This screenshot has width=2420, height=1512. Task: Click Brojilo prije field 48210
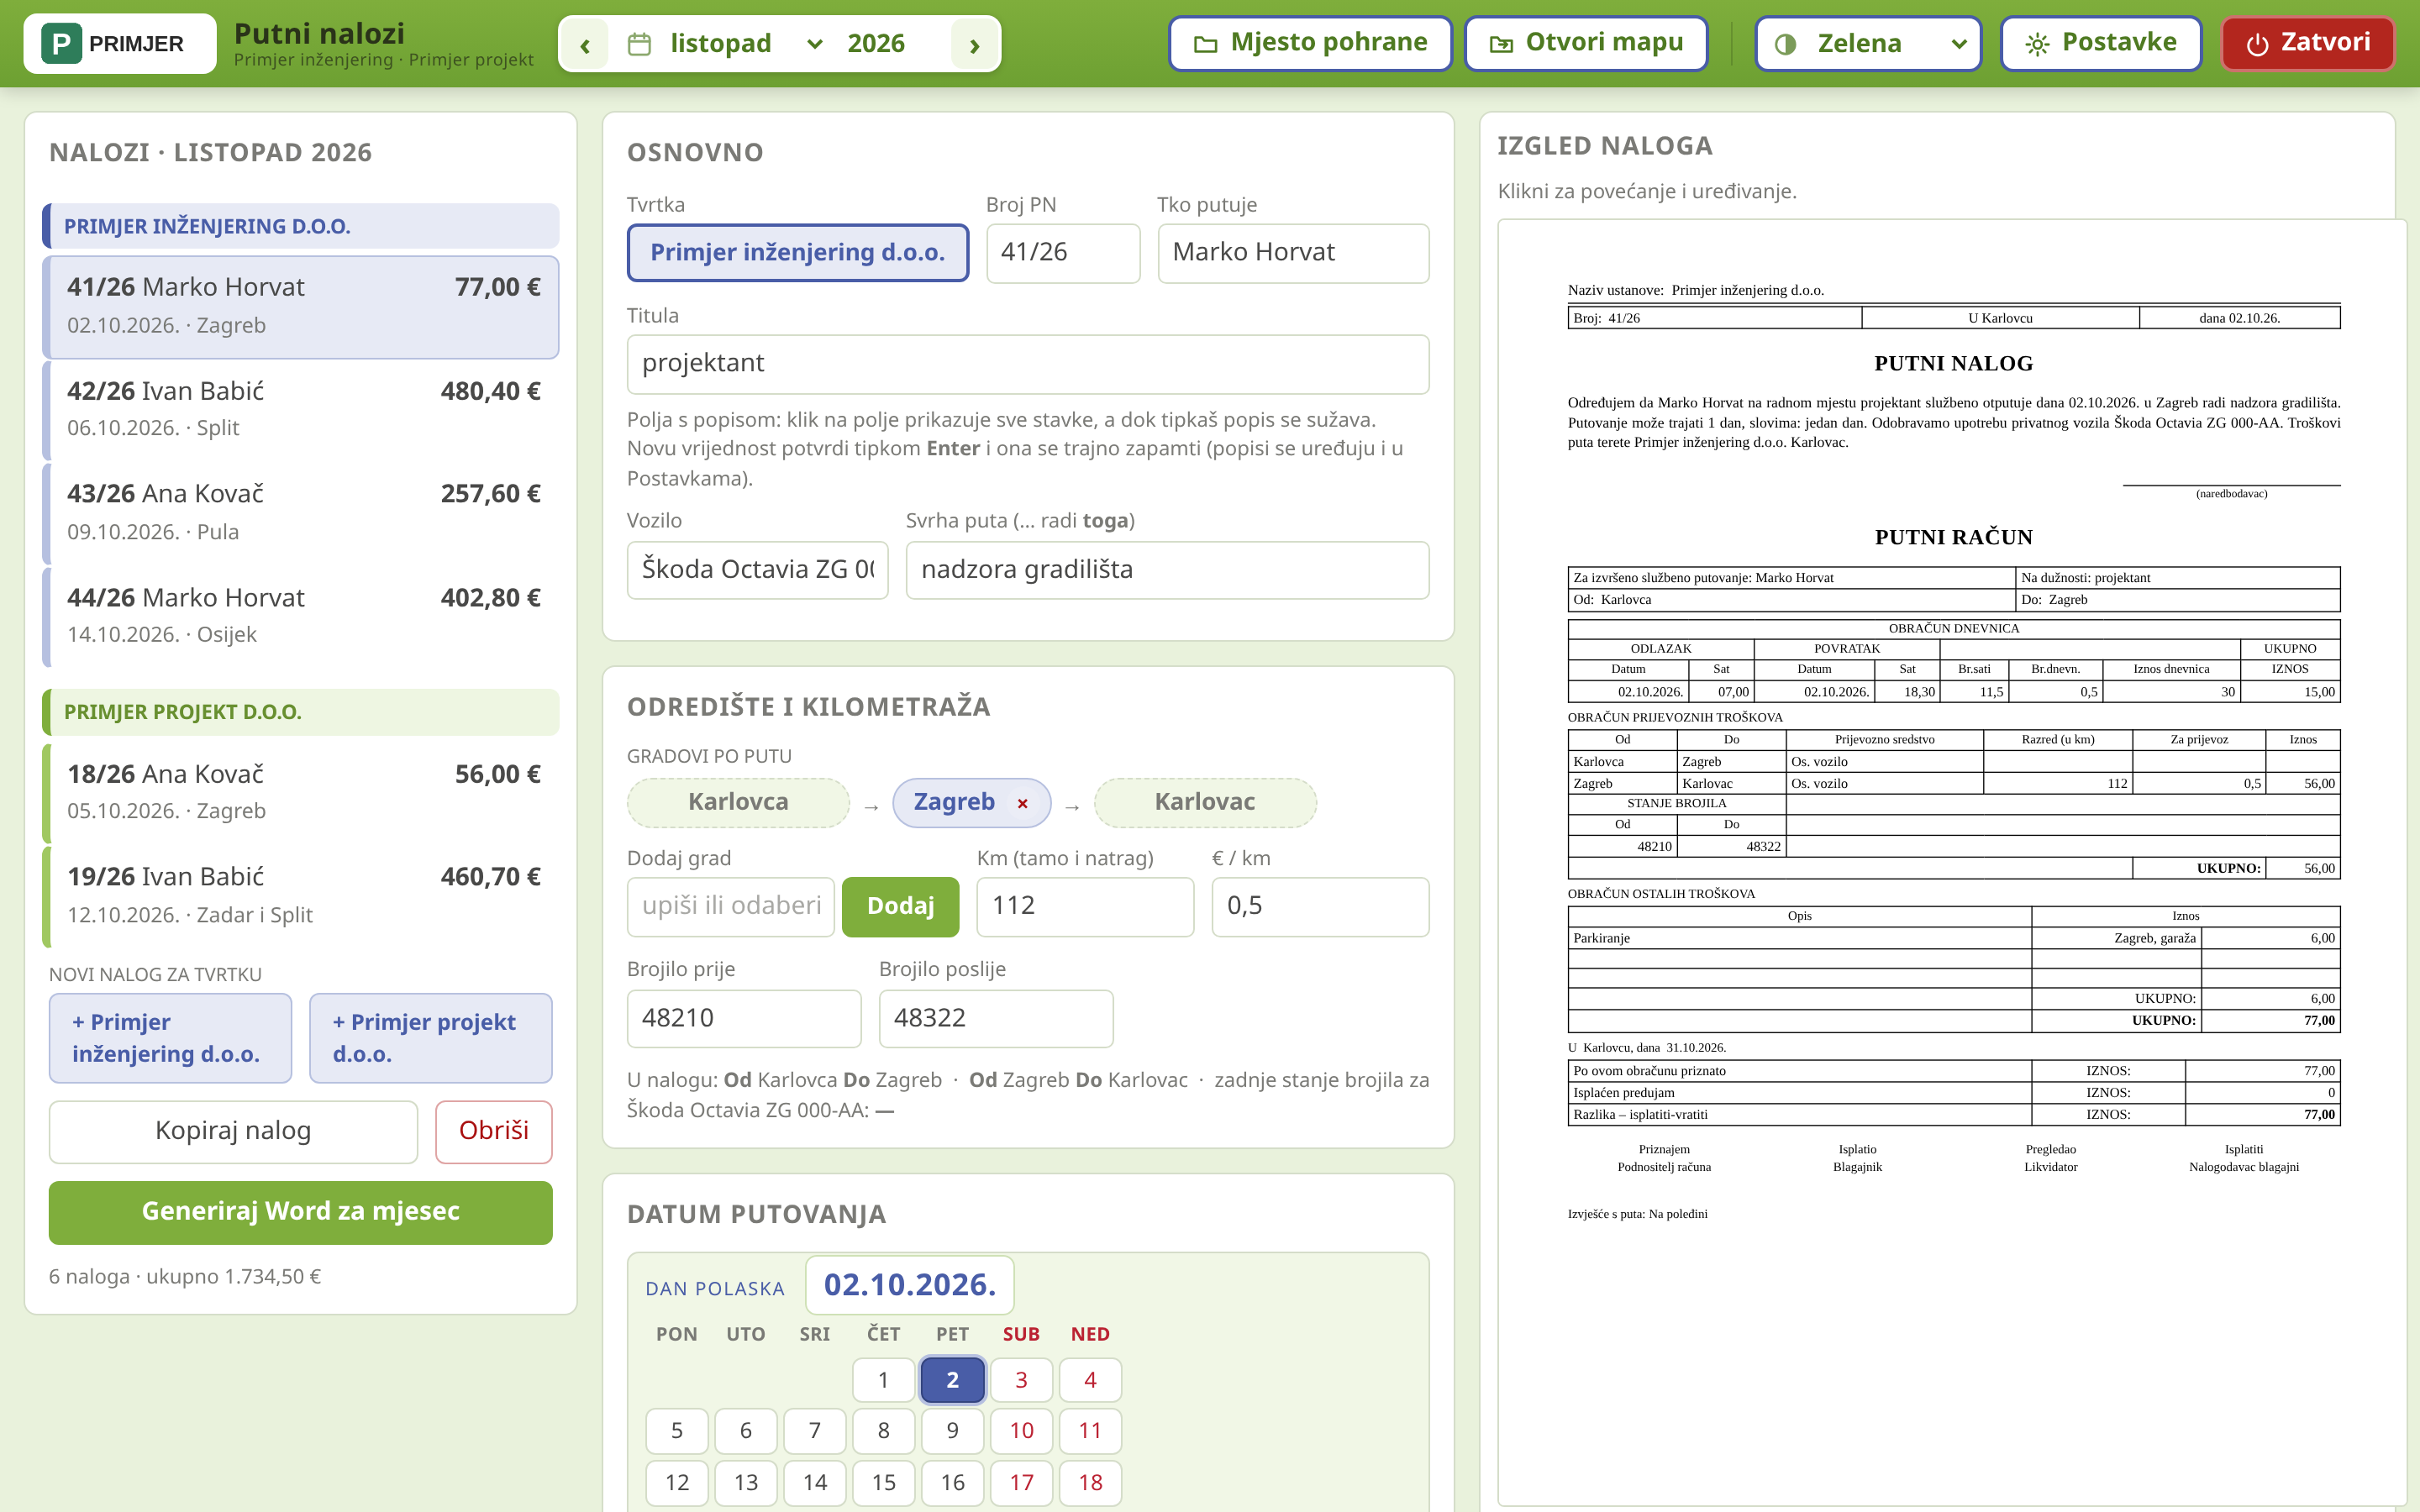point(744,1019)
